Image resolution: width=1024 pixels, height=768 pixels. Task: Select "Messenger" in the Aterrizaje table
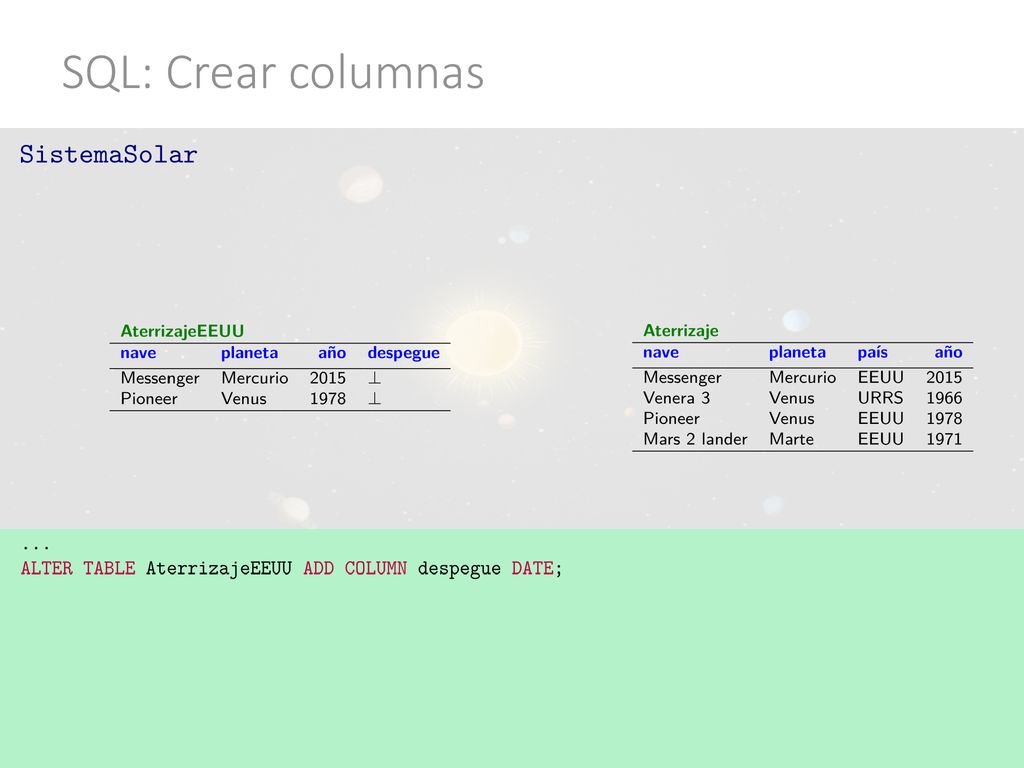682,377
